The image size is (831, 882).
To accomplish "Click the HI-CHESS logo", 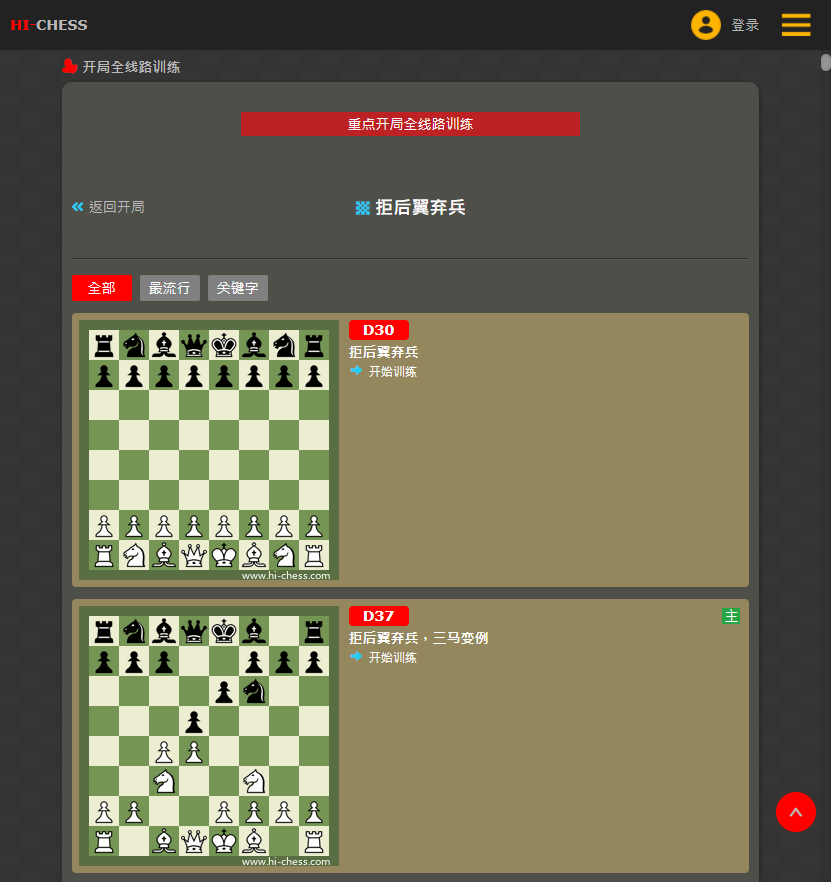I will (x=49, y=25).
